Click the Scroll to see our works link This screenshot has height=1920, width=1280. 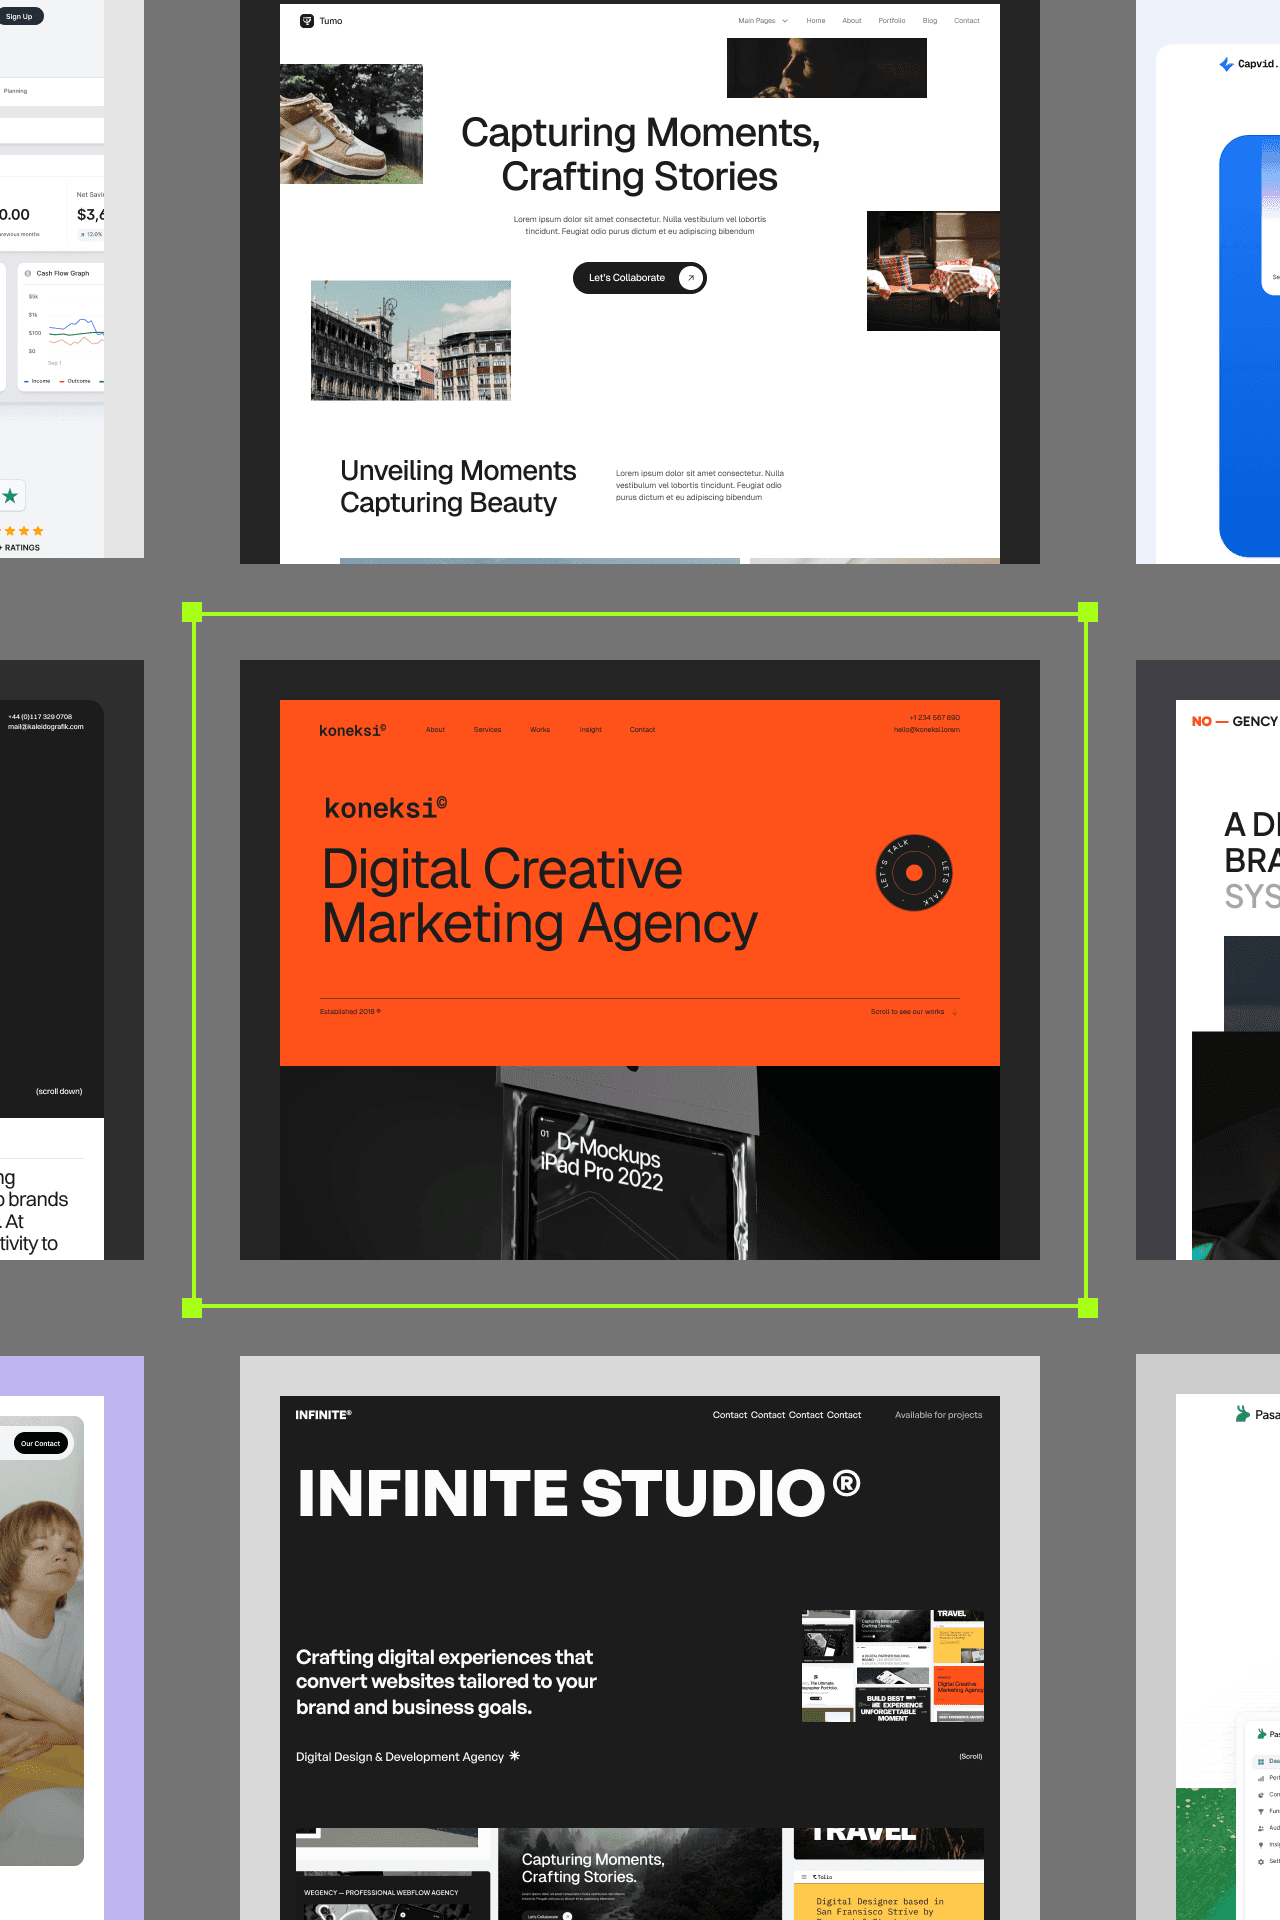907,1012
